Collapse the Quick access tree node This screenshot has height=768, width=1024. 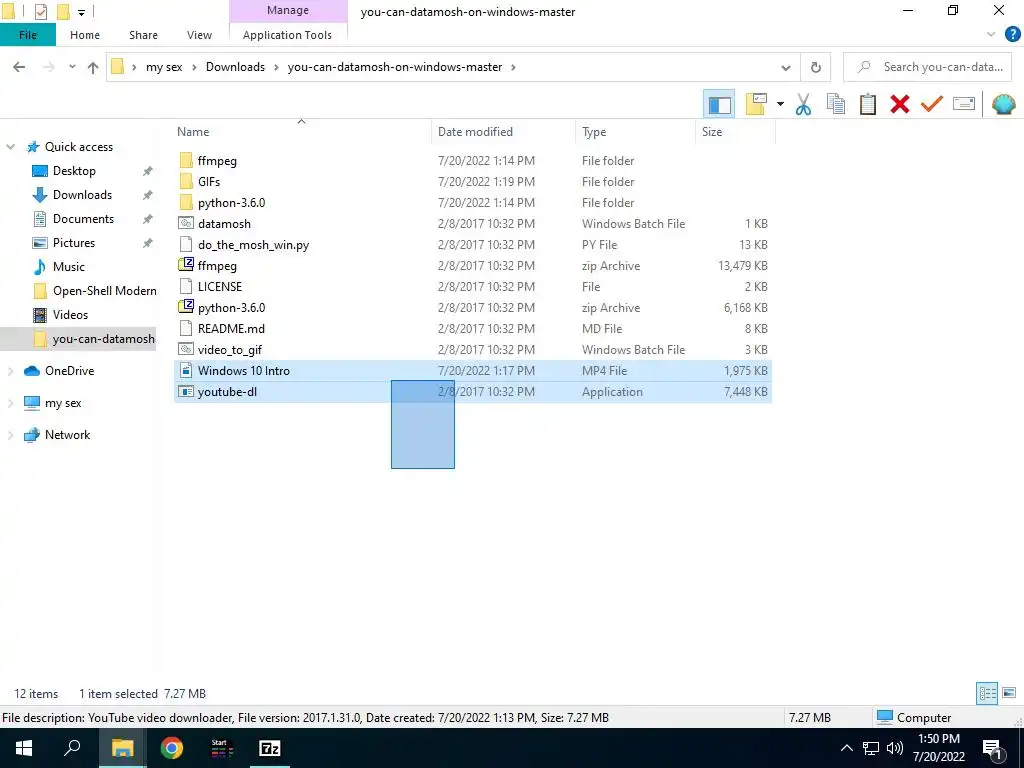[10, 147]
